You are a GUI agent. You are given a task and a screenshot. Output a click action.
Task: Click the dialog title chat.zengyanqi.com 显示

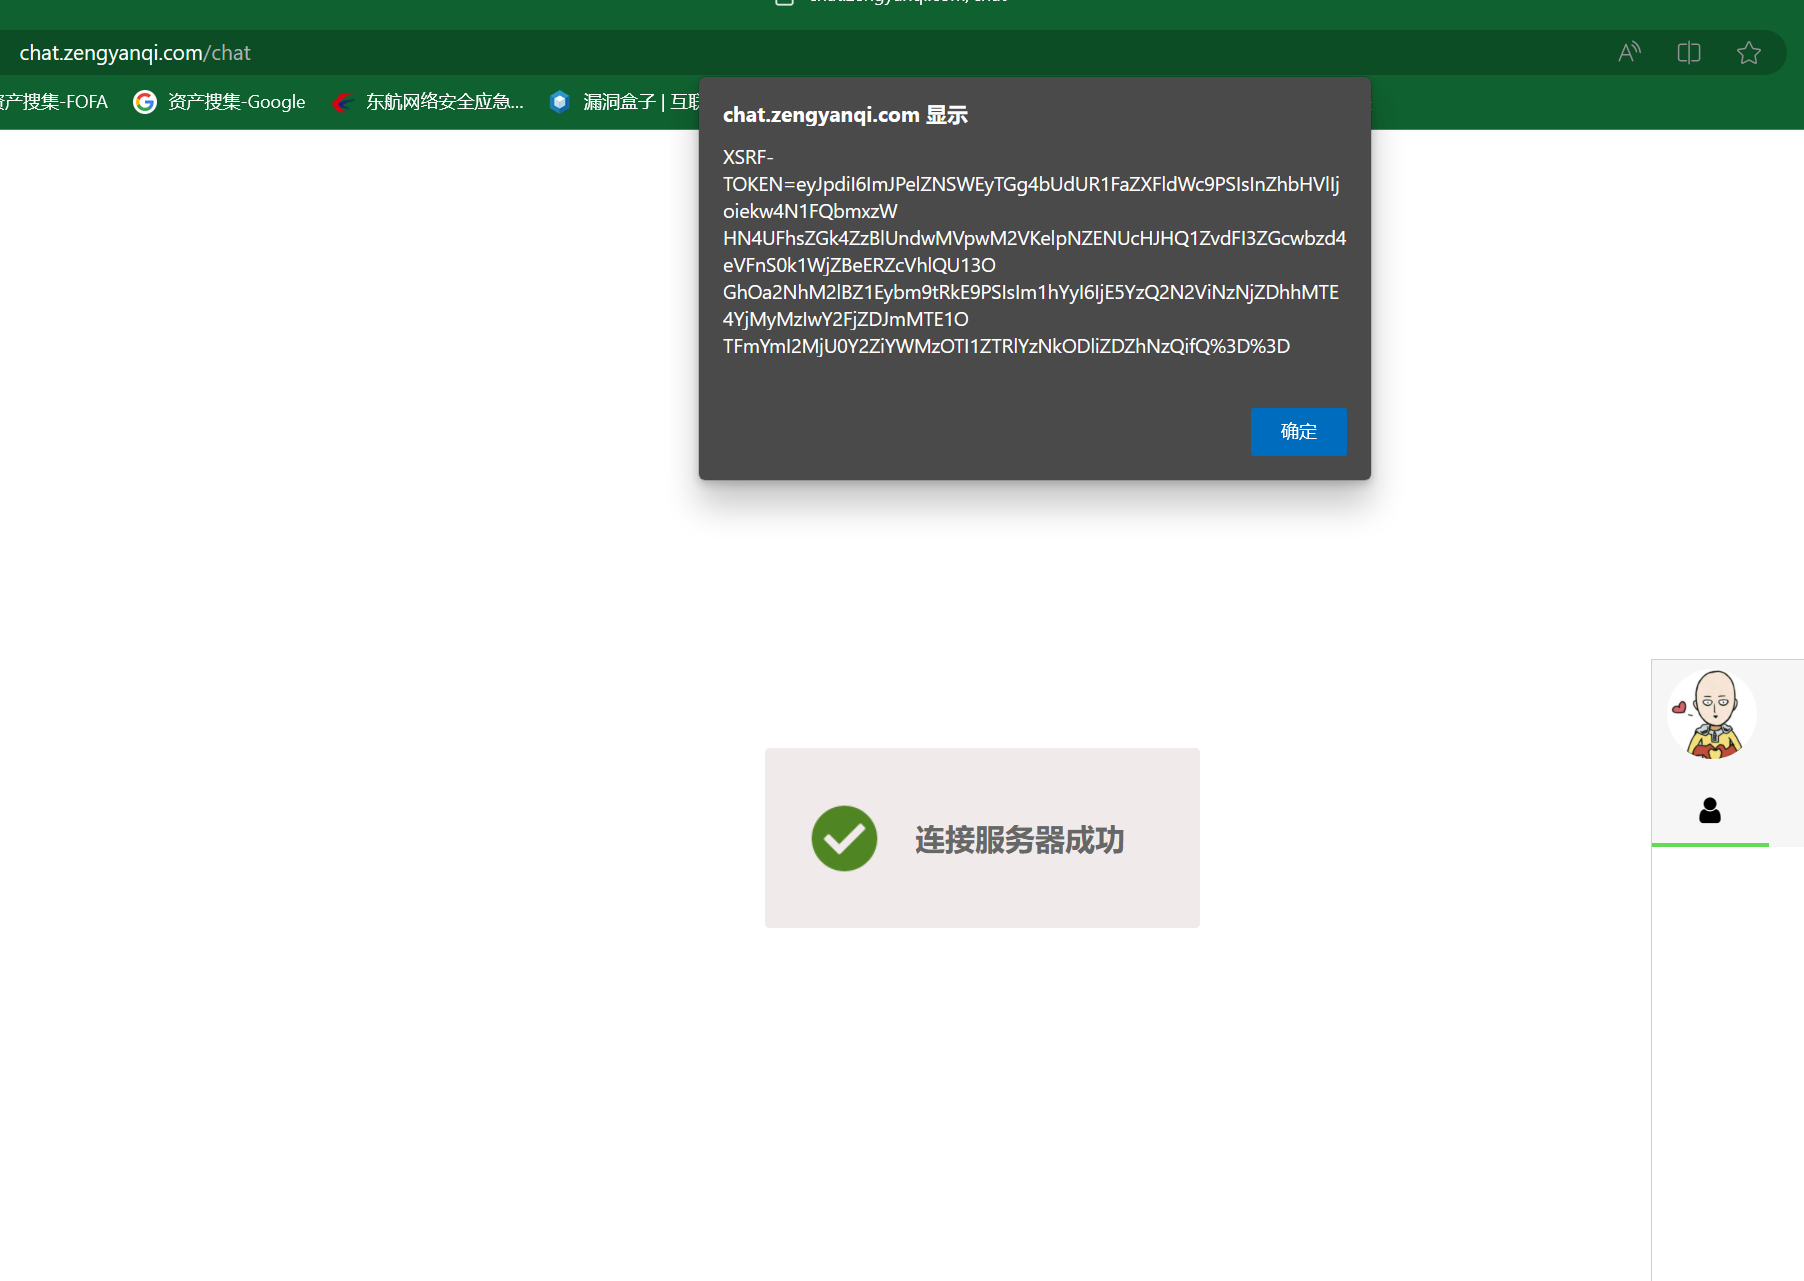845,114
